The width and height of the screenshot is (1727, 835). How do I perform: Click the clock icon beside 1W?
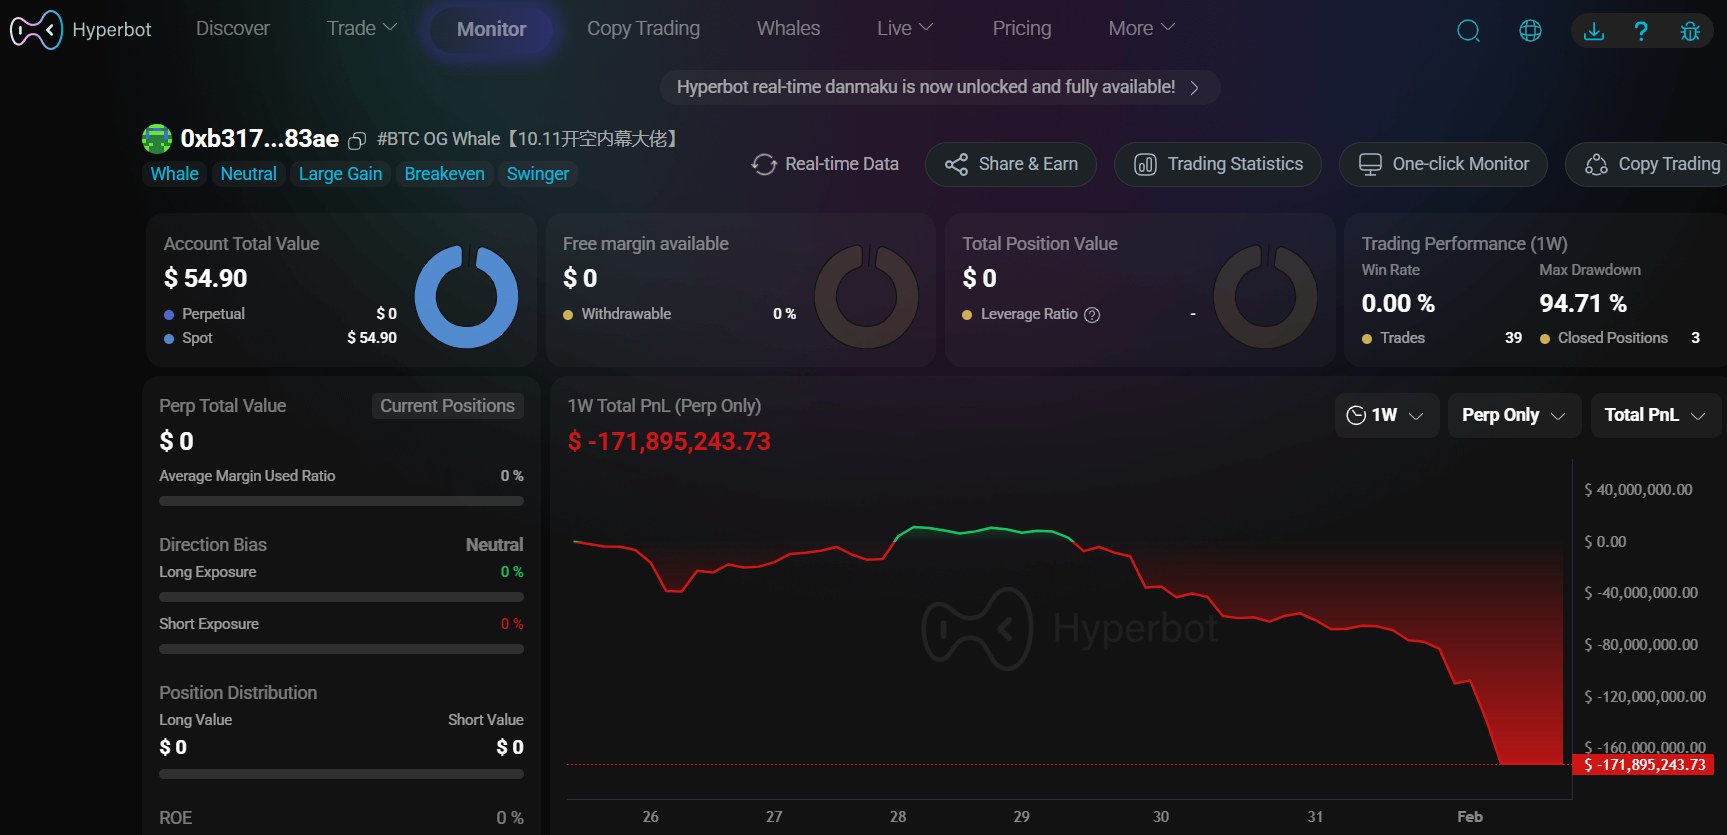pos(1356,415)
